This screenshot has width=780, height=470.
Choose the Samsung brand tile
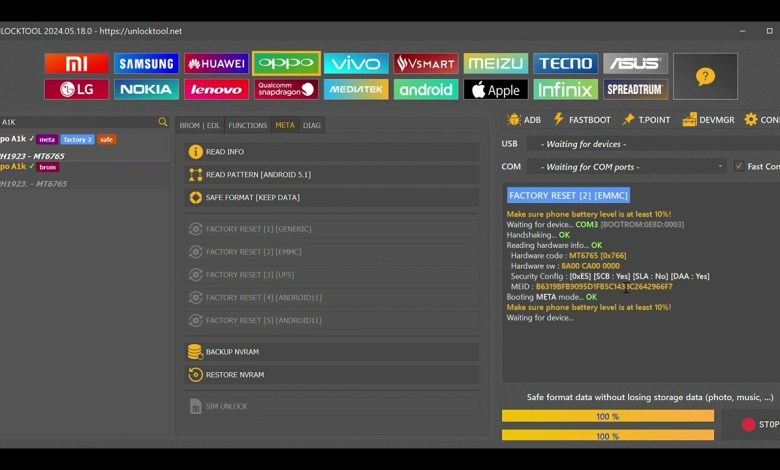(x=146, y=64)
